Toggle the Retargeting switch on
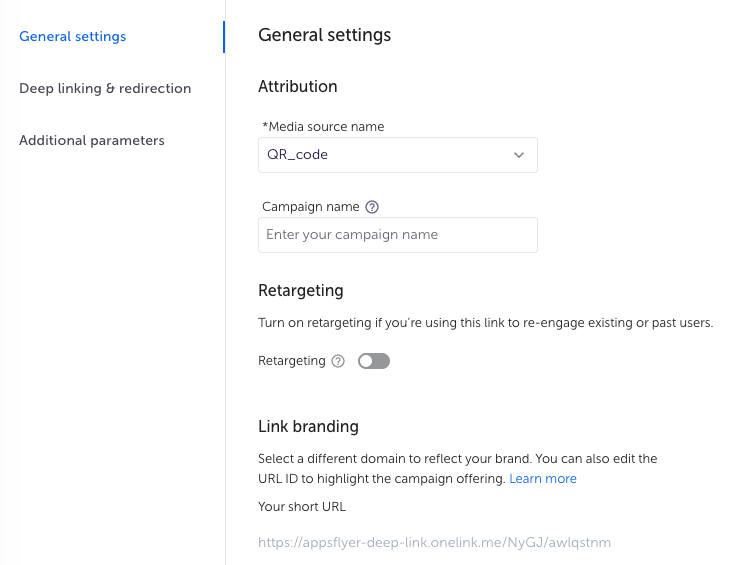 [x=374, y=361]
